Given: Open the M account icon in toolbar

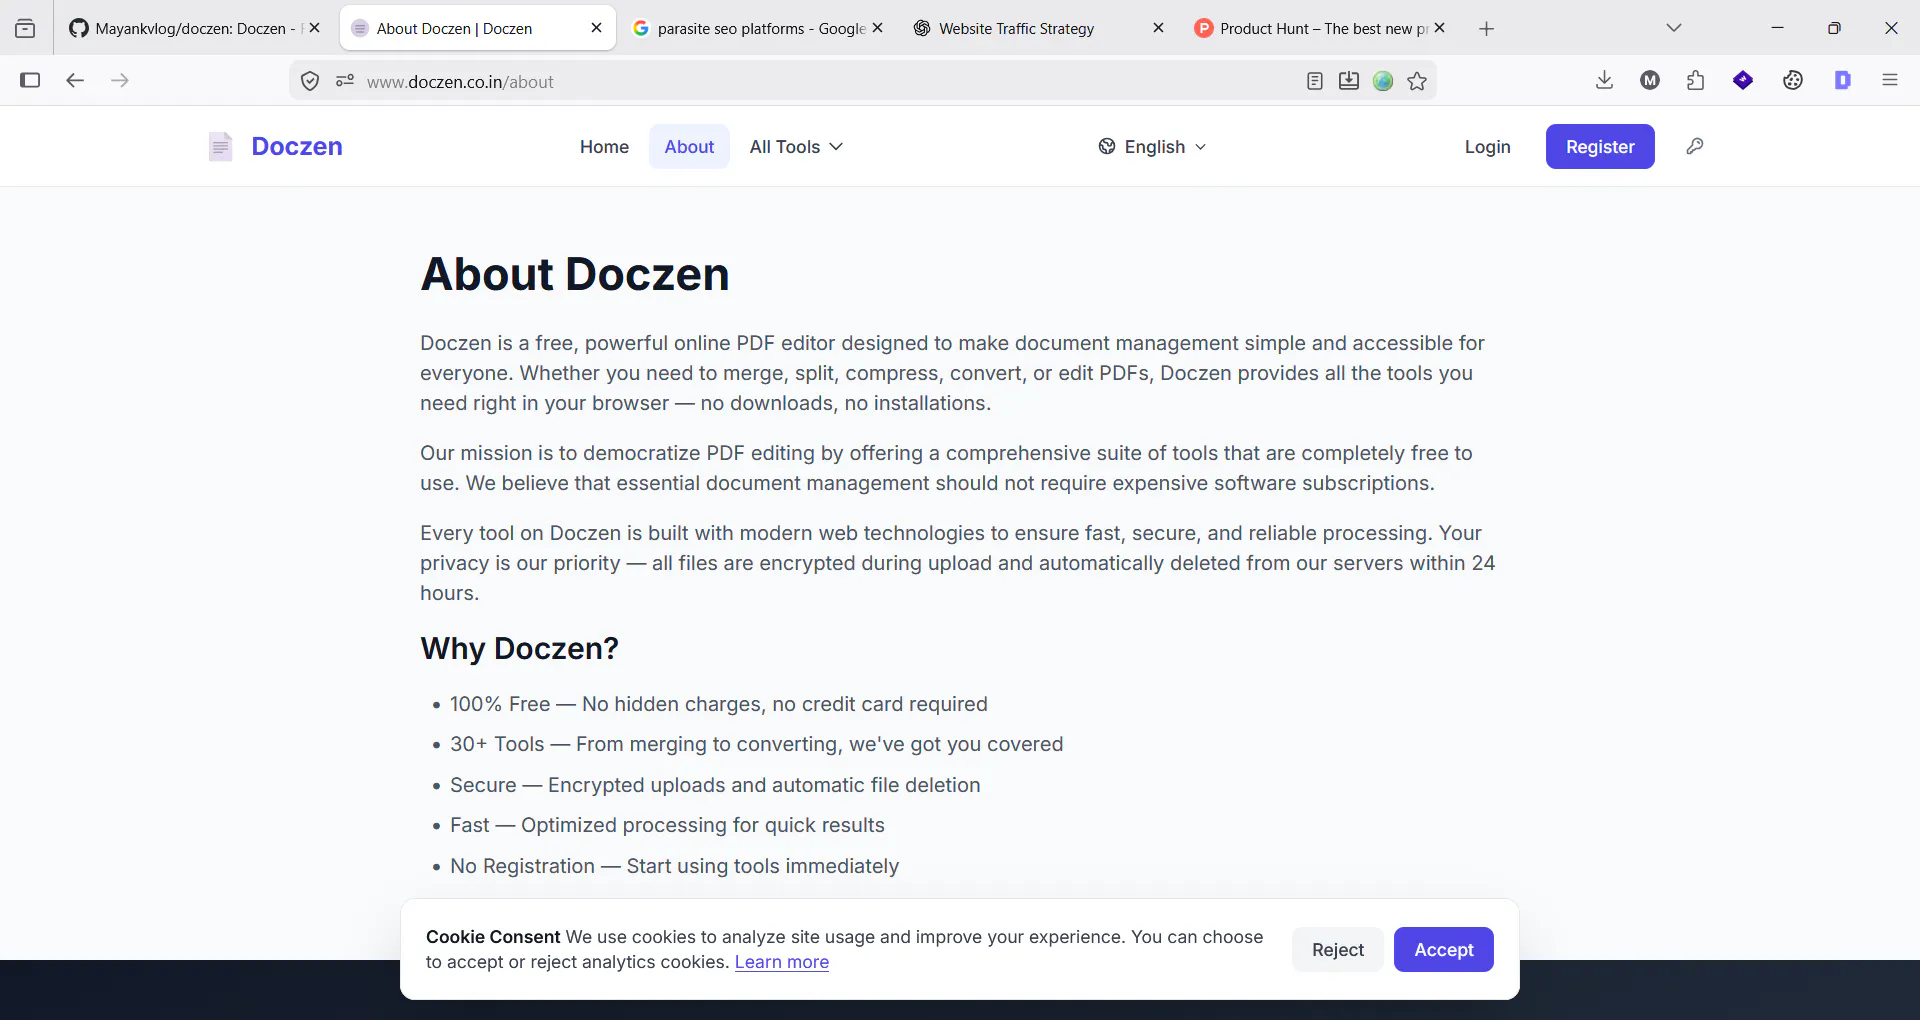Looking at the screenshot, I should click(x=1650, y=80).
